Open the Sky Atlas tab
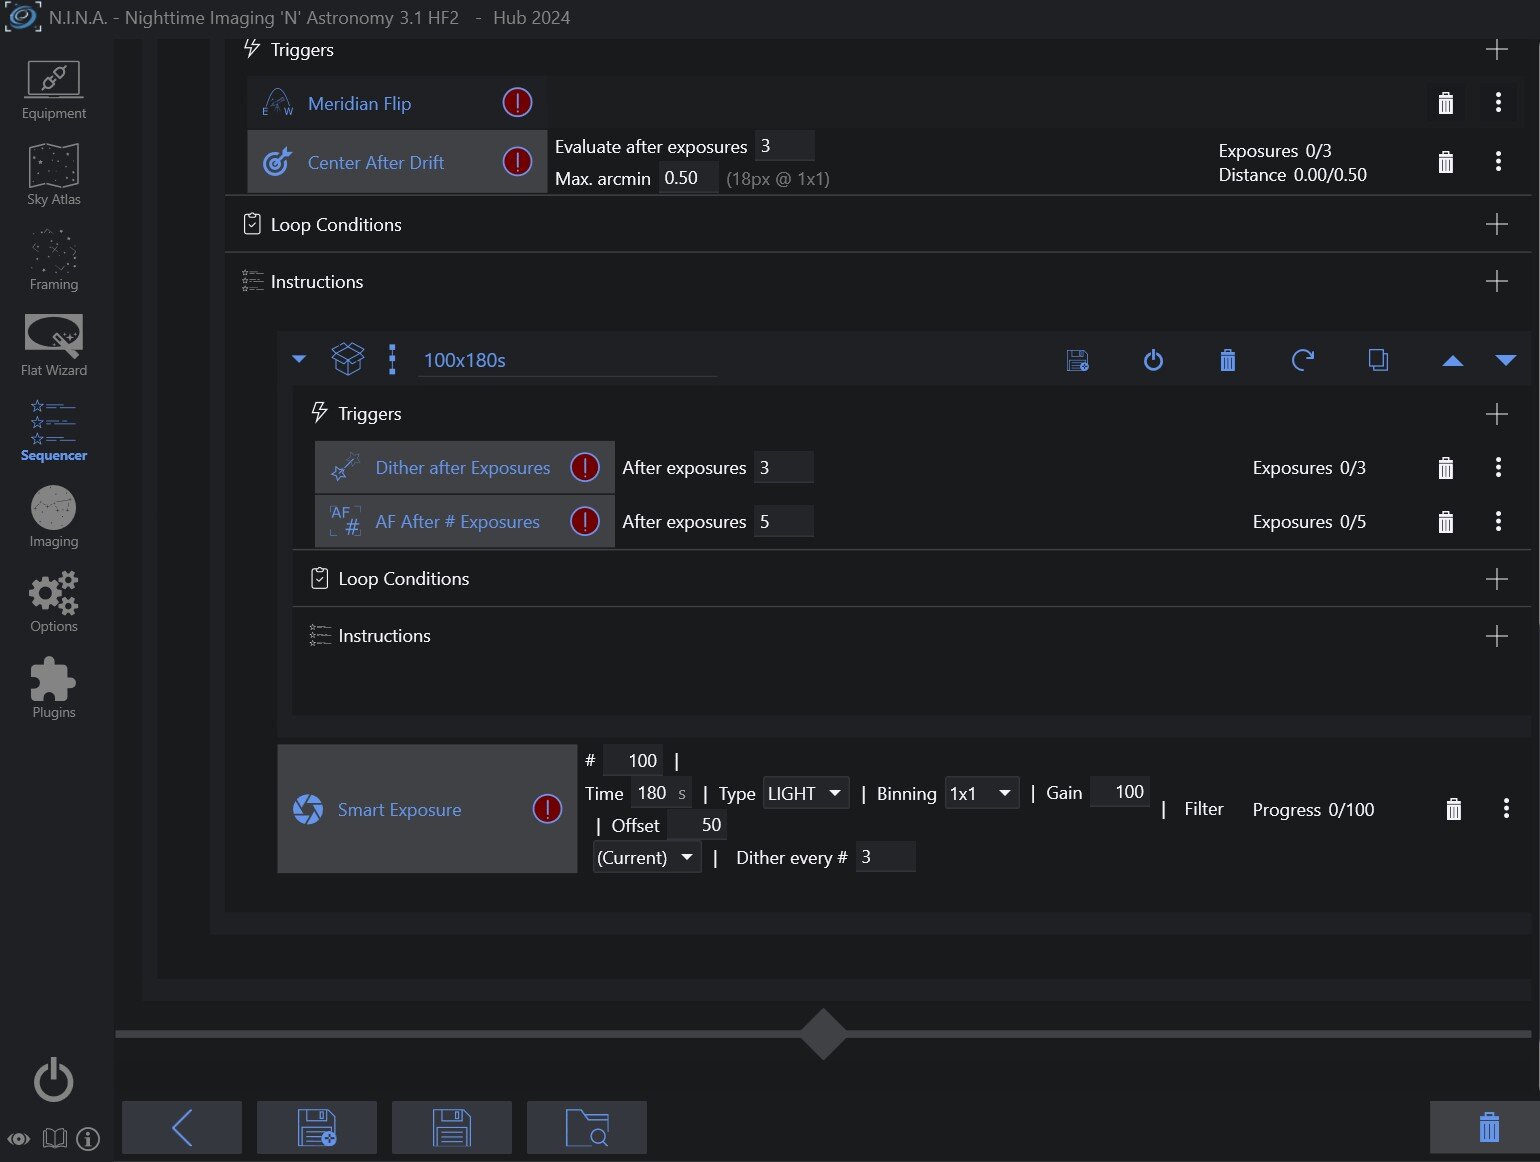 pyautogui.click(x=54, y=175)
